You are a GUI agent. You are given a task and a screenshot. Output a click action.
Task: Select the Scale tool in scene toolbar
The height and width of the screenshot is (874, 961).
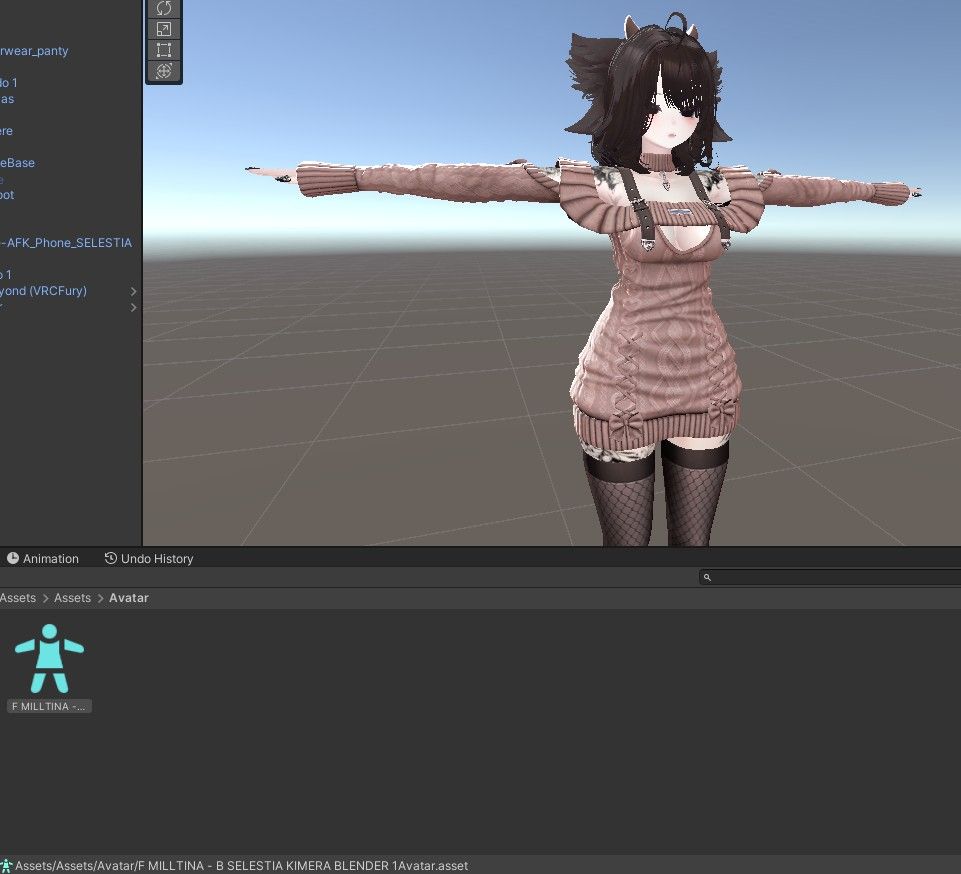click(164, 29)
